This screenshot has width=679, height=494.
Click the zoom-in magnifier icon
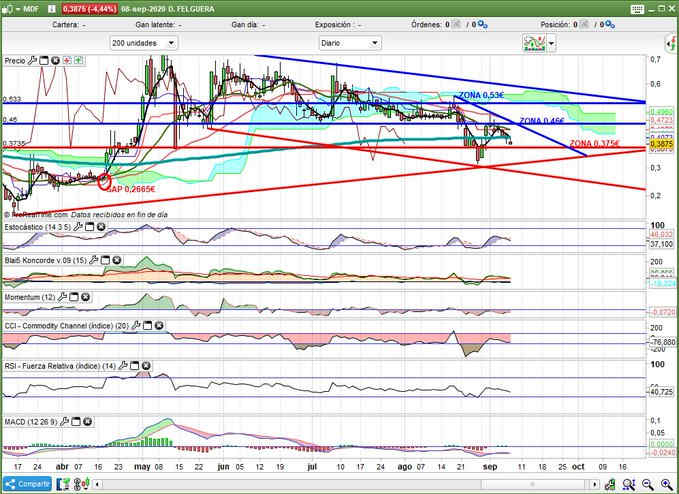[x=667, y=484]
